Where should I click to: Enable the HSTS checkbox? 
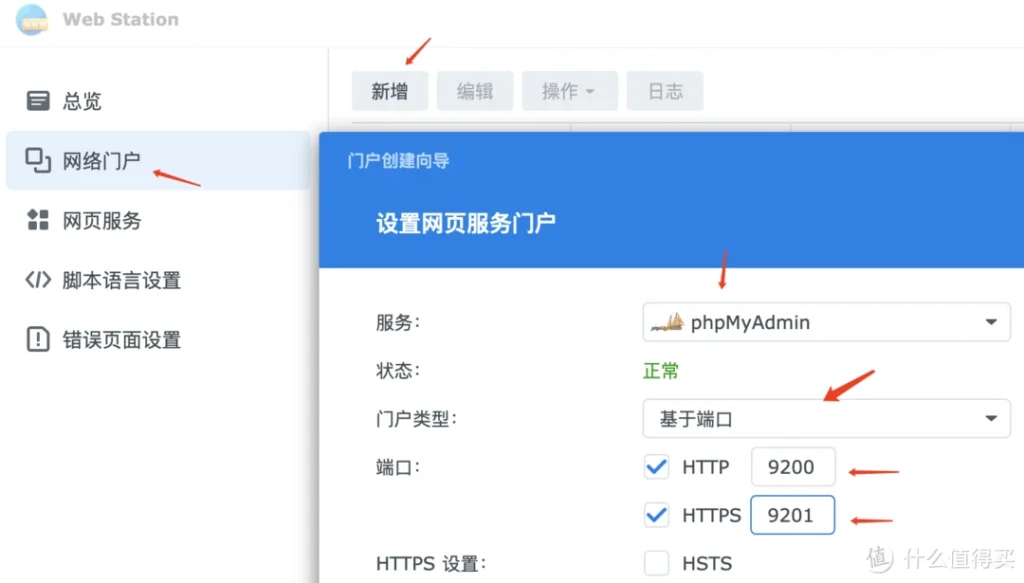coord(657,563)
